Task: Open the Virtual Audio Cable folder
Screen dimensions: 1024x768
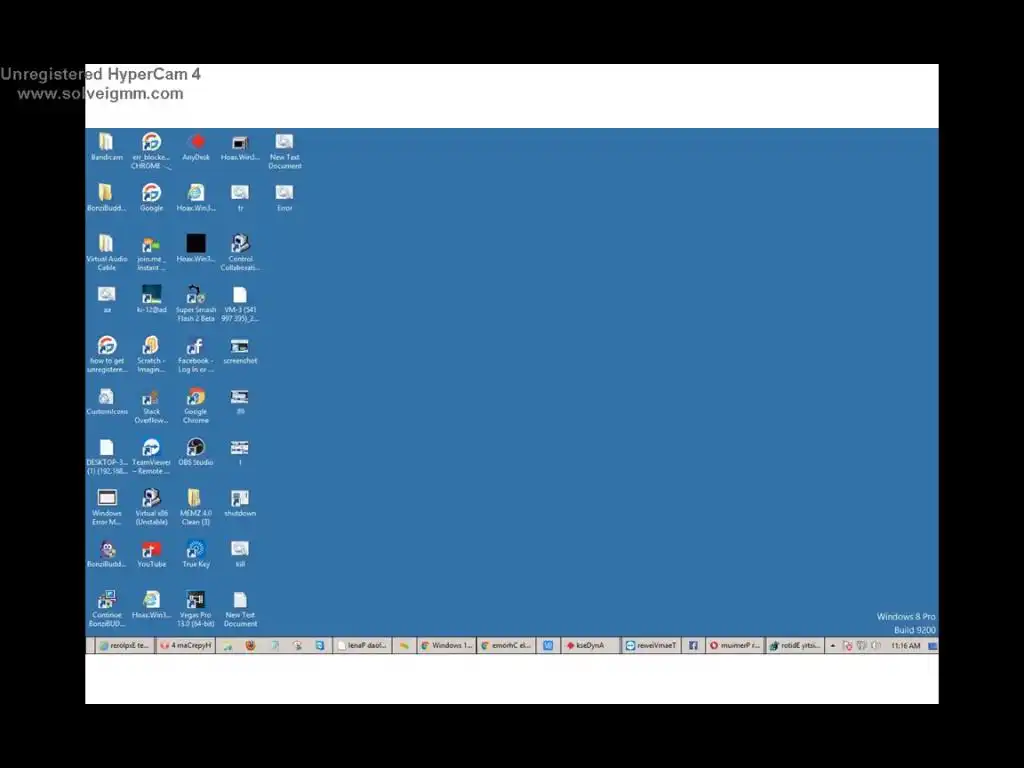Action: tap(106, 253)
